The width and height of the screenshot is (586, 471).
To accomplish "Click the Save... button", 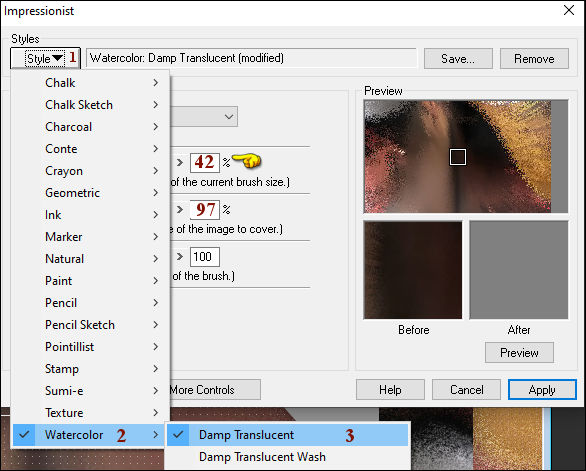I will coord(458,58).
